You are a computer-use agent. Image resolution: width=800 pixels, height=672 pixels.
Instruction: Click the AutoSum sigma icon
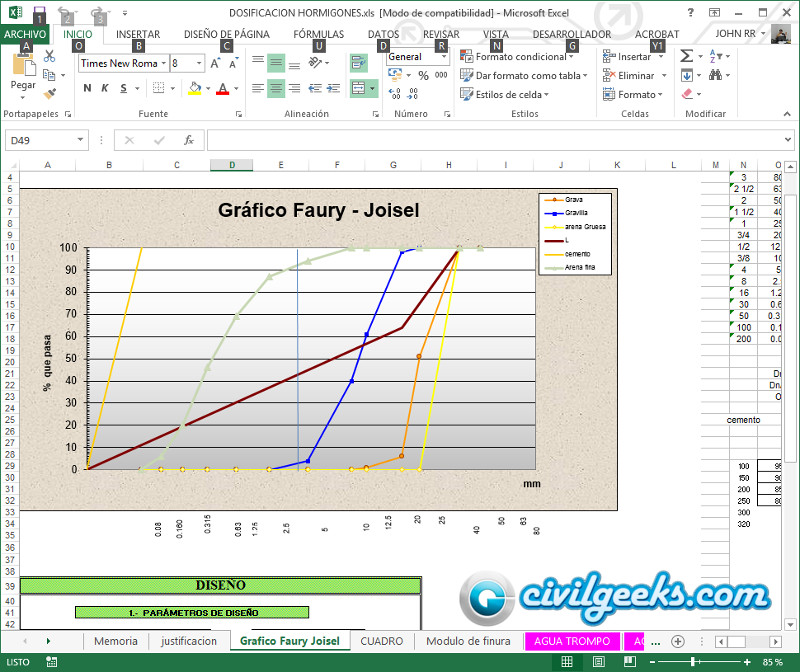tap(686, 57)
